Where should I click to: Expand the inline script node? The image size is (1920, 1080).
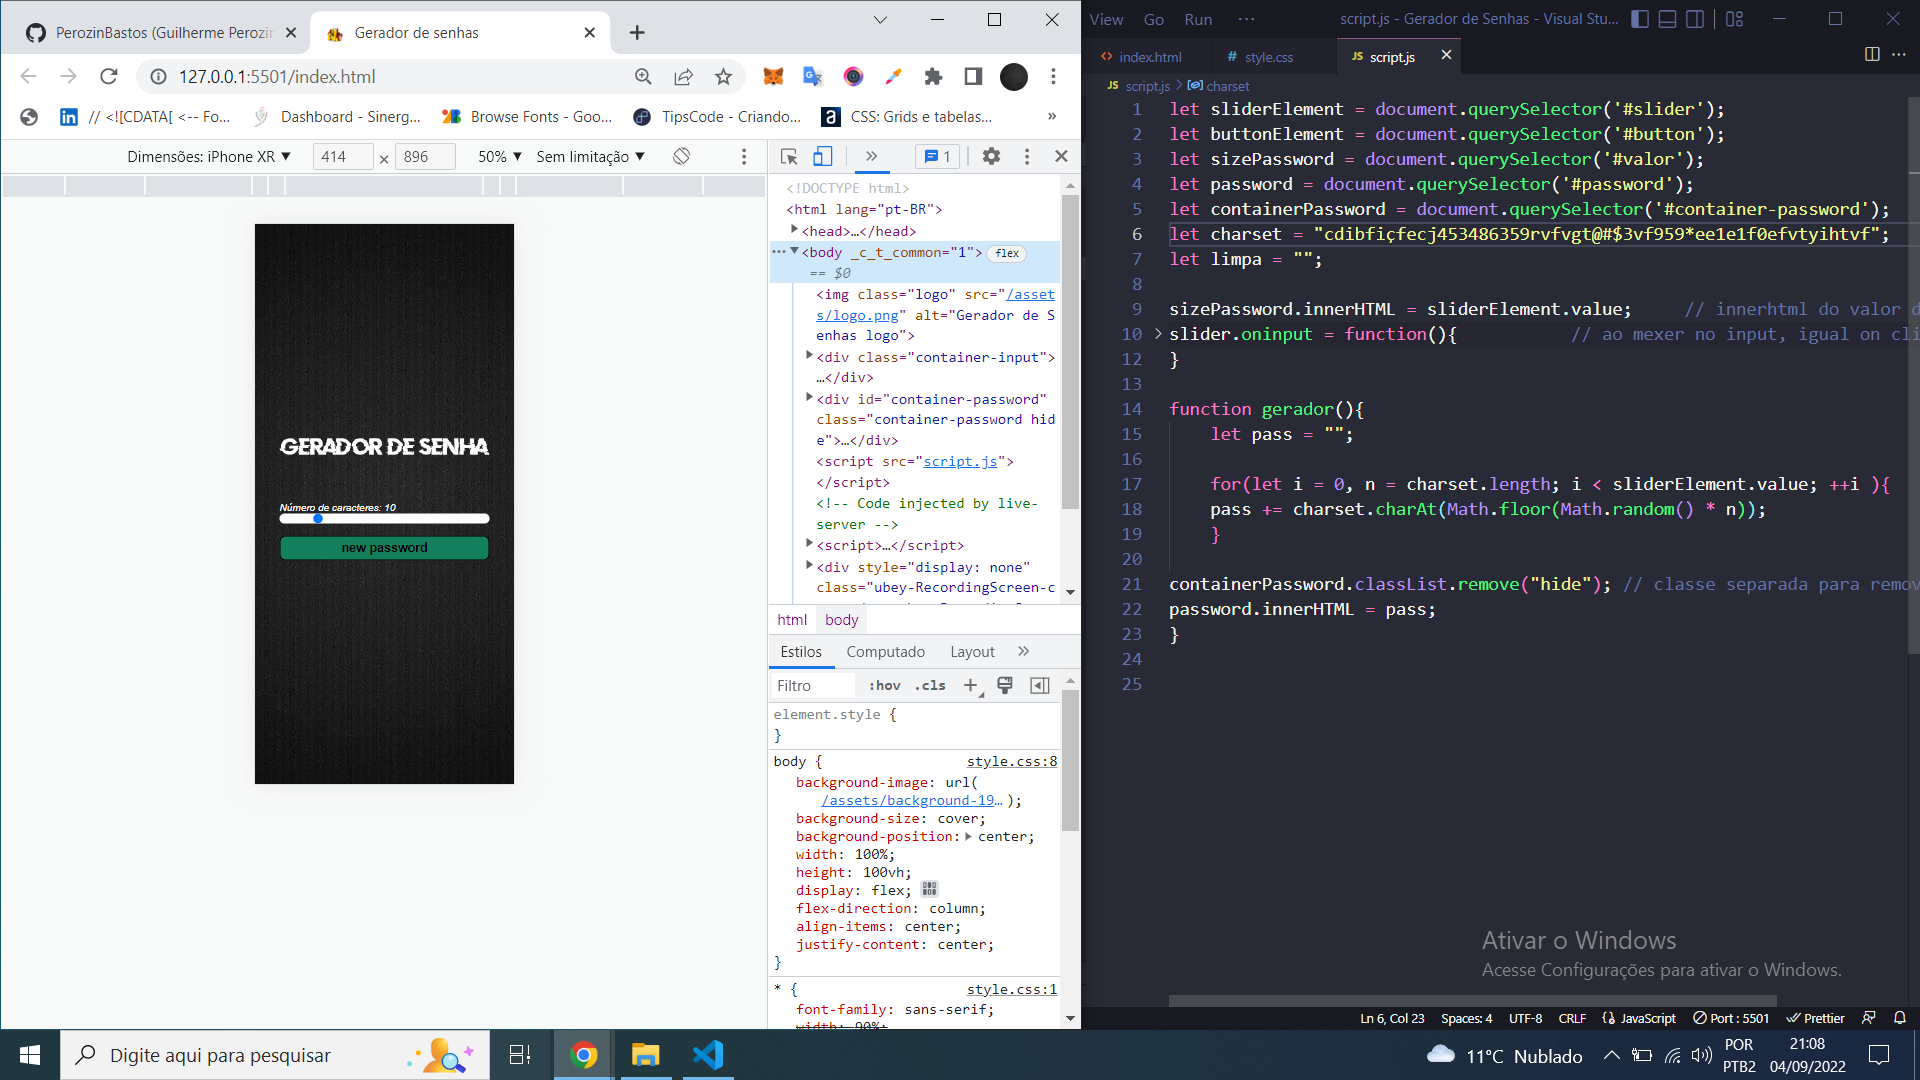click(x=809, y=543)
